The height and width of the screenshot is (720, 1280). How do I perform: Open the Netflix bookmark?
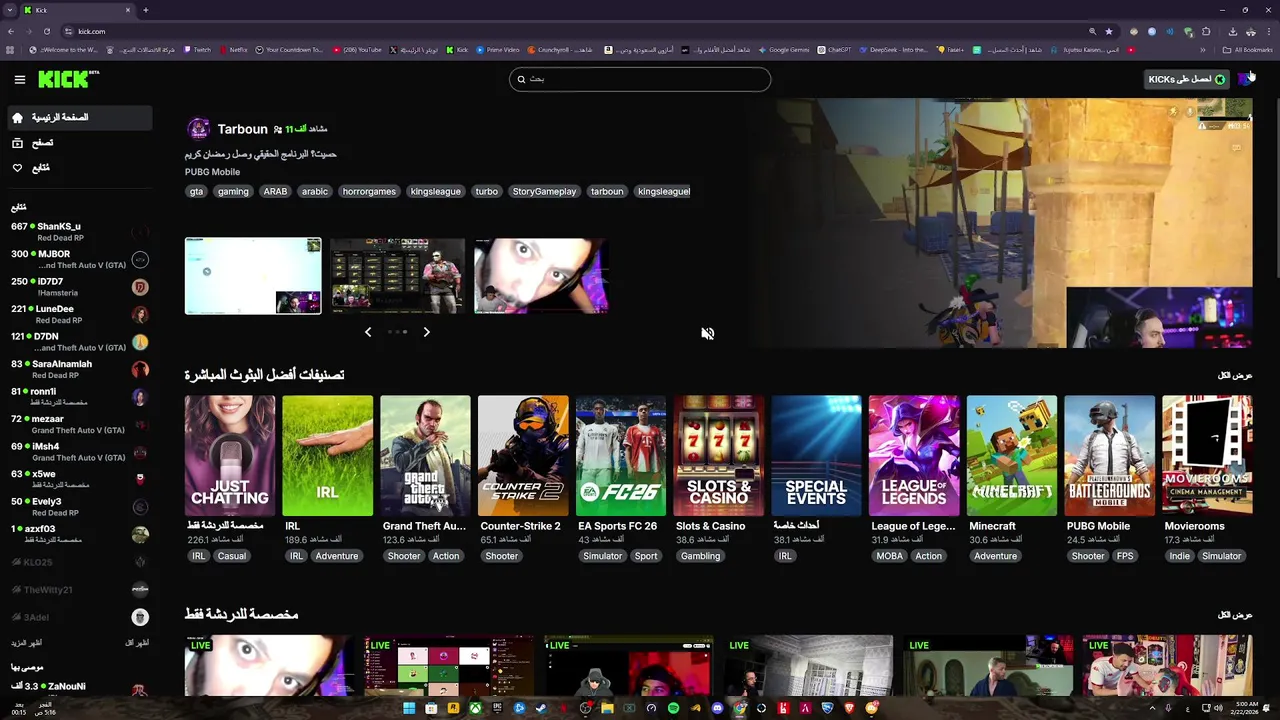coord(233,50)
